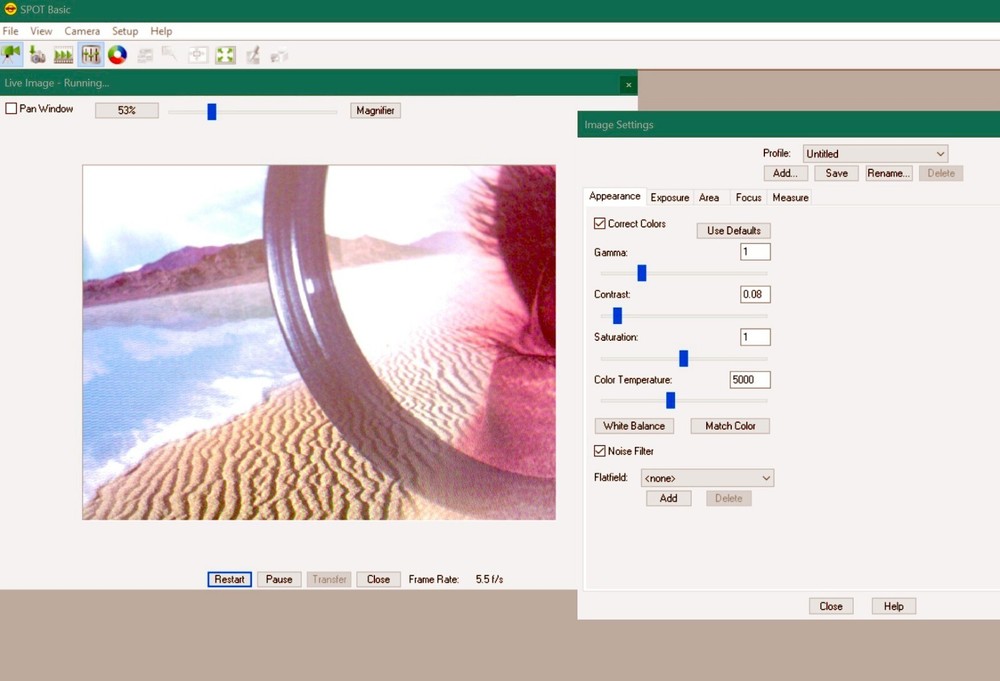This screenshot has width=1000, height=681.
Task: Click the capture image icon
Action: pyautogui.click(x=37, y=54)
